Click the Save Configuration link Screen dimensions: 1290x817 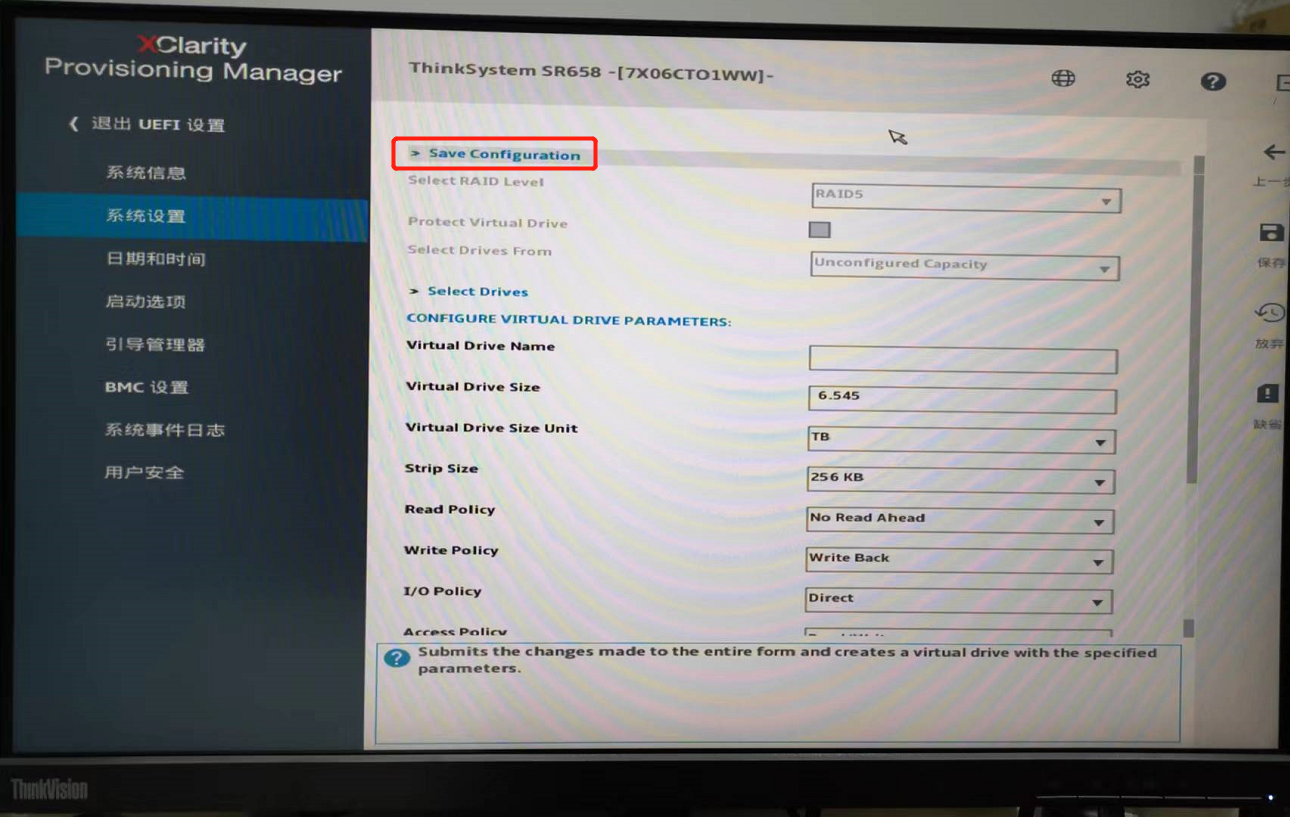tap(504, 154)
